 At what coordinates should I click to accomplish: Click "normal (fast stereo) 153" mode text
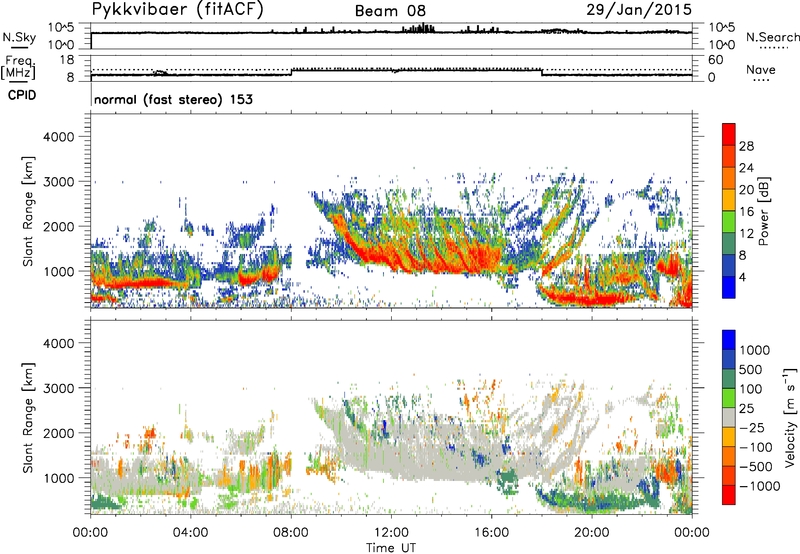173,99
